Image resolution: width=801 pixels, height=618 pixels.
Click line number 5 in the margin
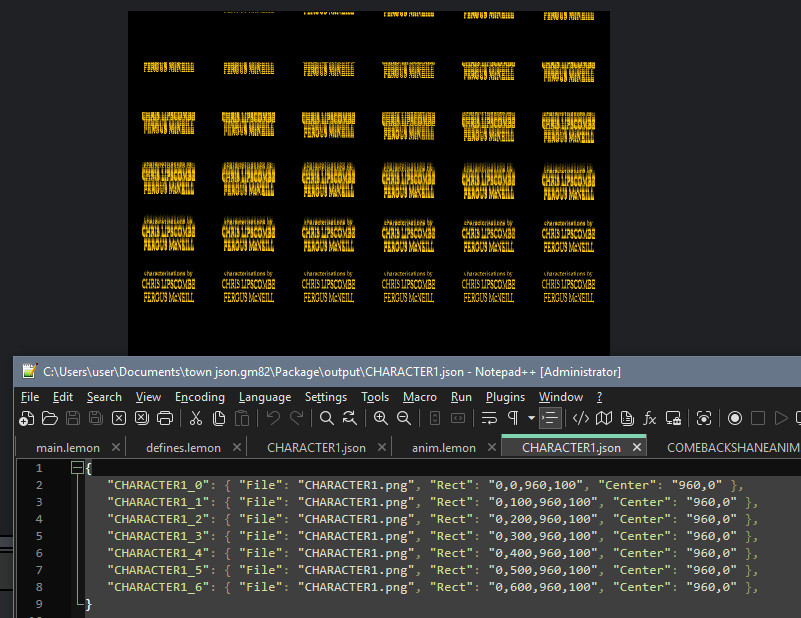tap(39, 535)
